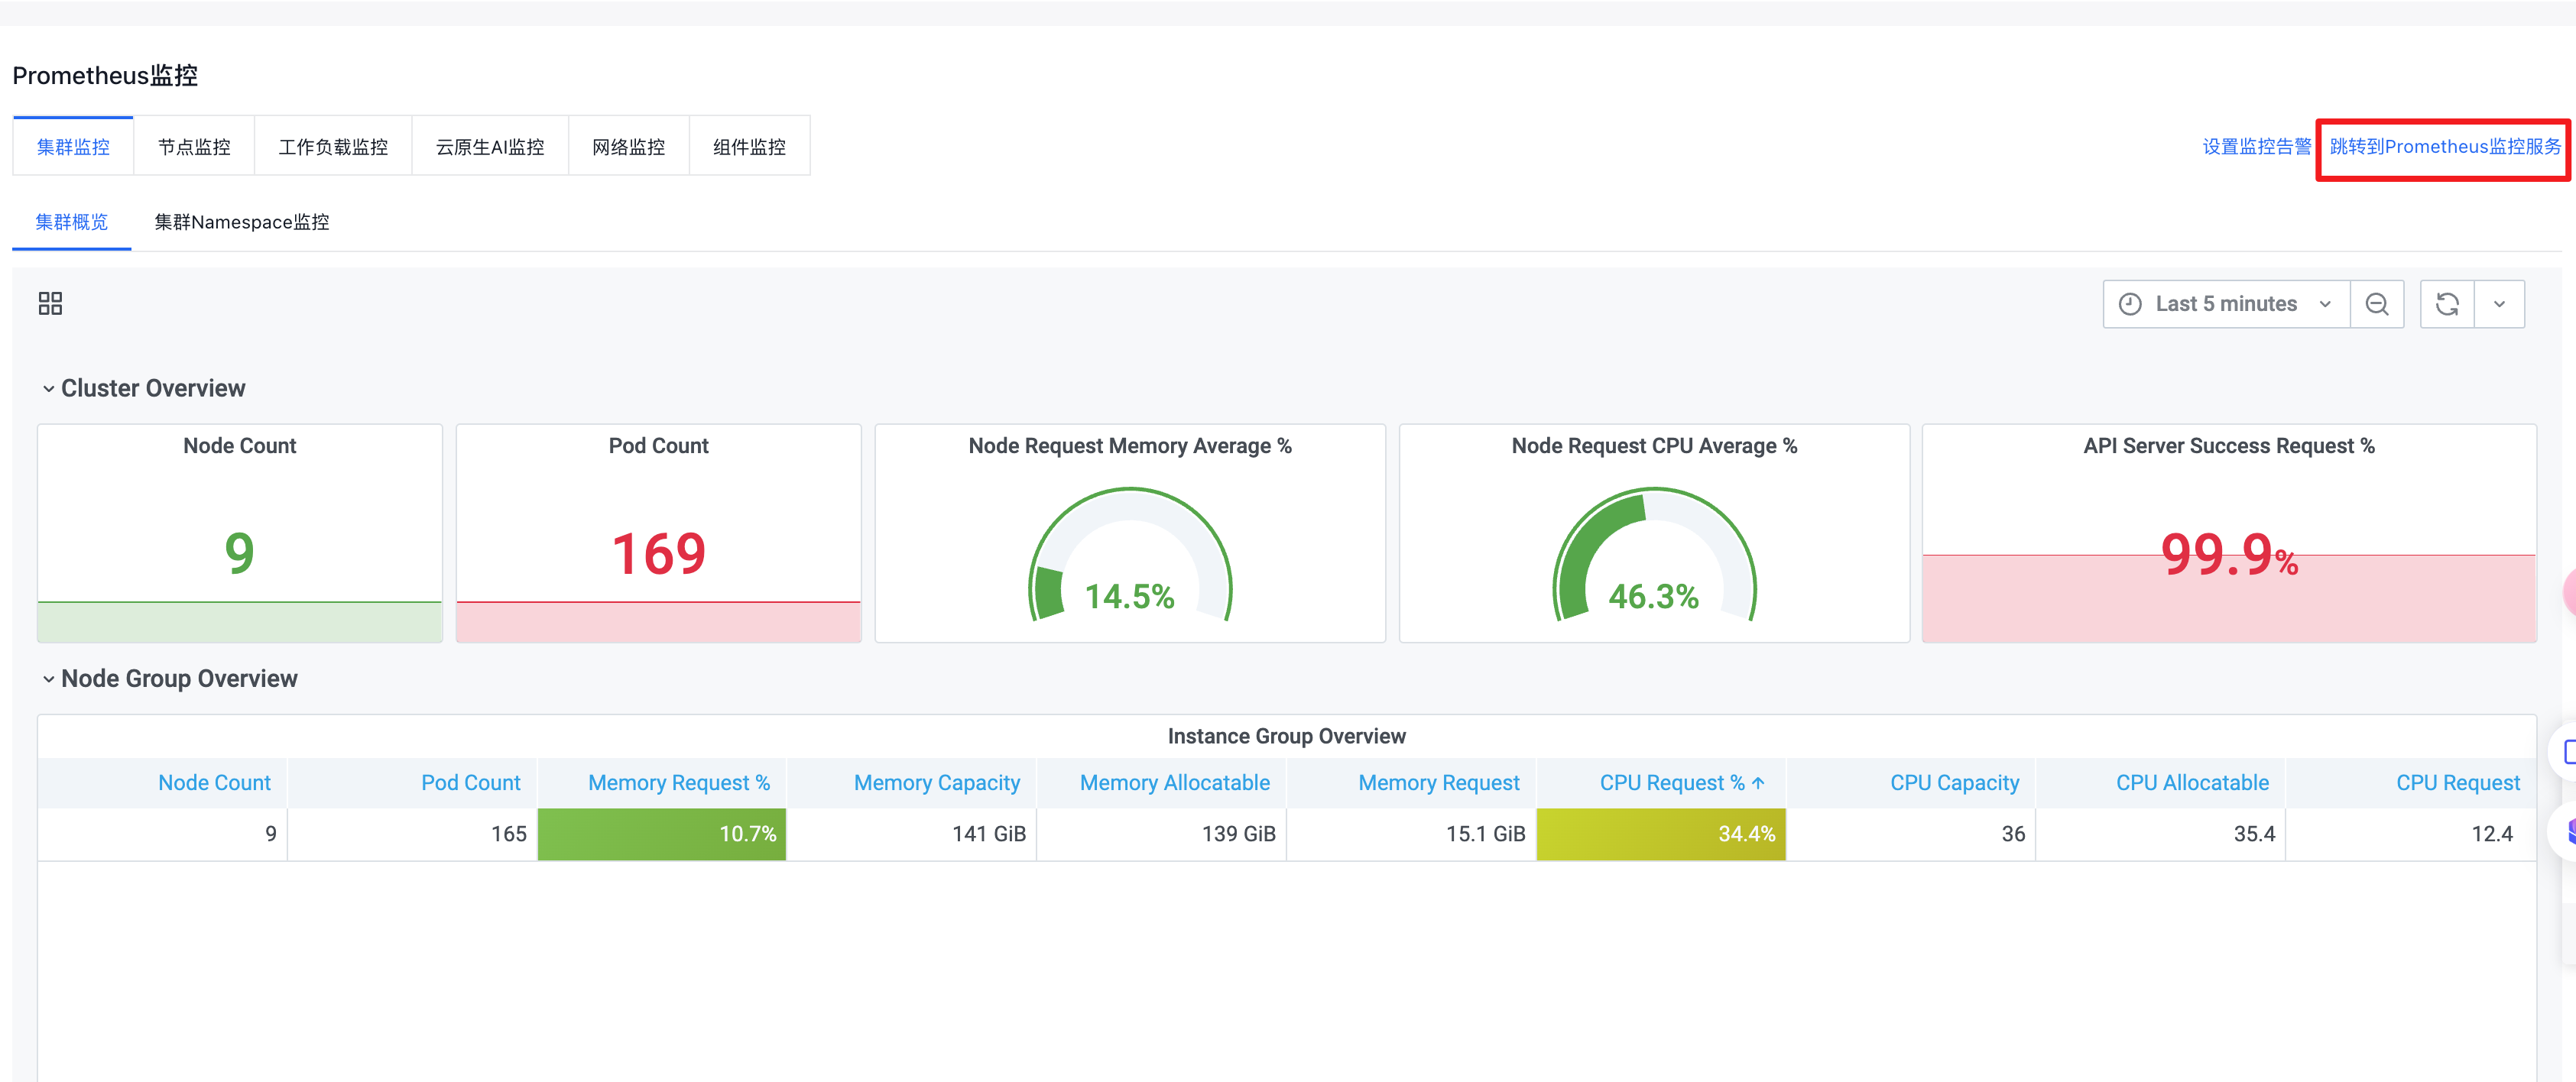This screenshot has width=2576, height=1082.
Task: Sort by CPU Request column header
Action: pyautogui.click(x=2457, y=783)
